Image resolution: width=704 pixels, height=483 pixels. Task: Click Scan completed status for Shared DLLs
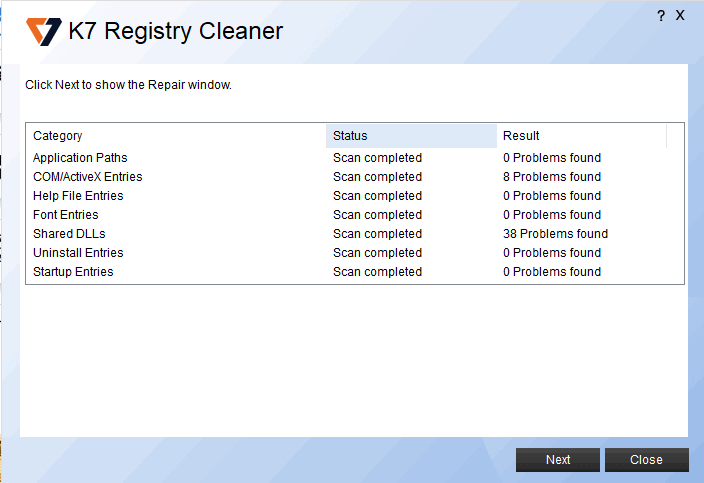click(378, 234)
